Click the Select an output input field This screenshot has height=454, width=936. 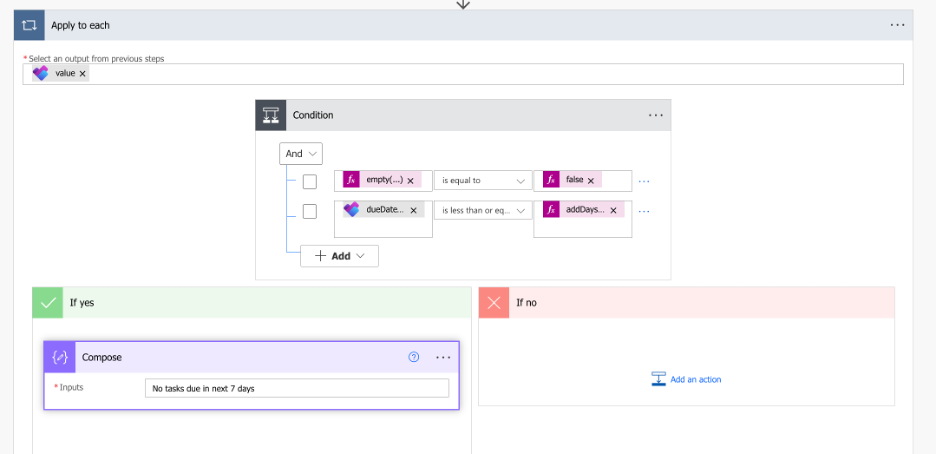463,74
